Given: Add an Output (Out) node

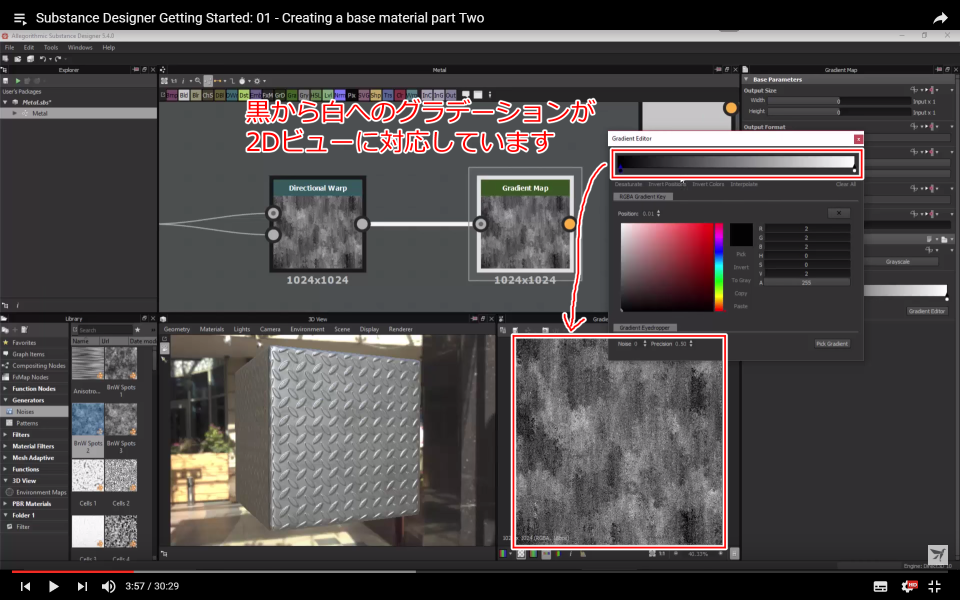Looking at the screenshot, I should click(x=451, y=96).
